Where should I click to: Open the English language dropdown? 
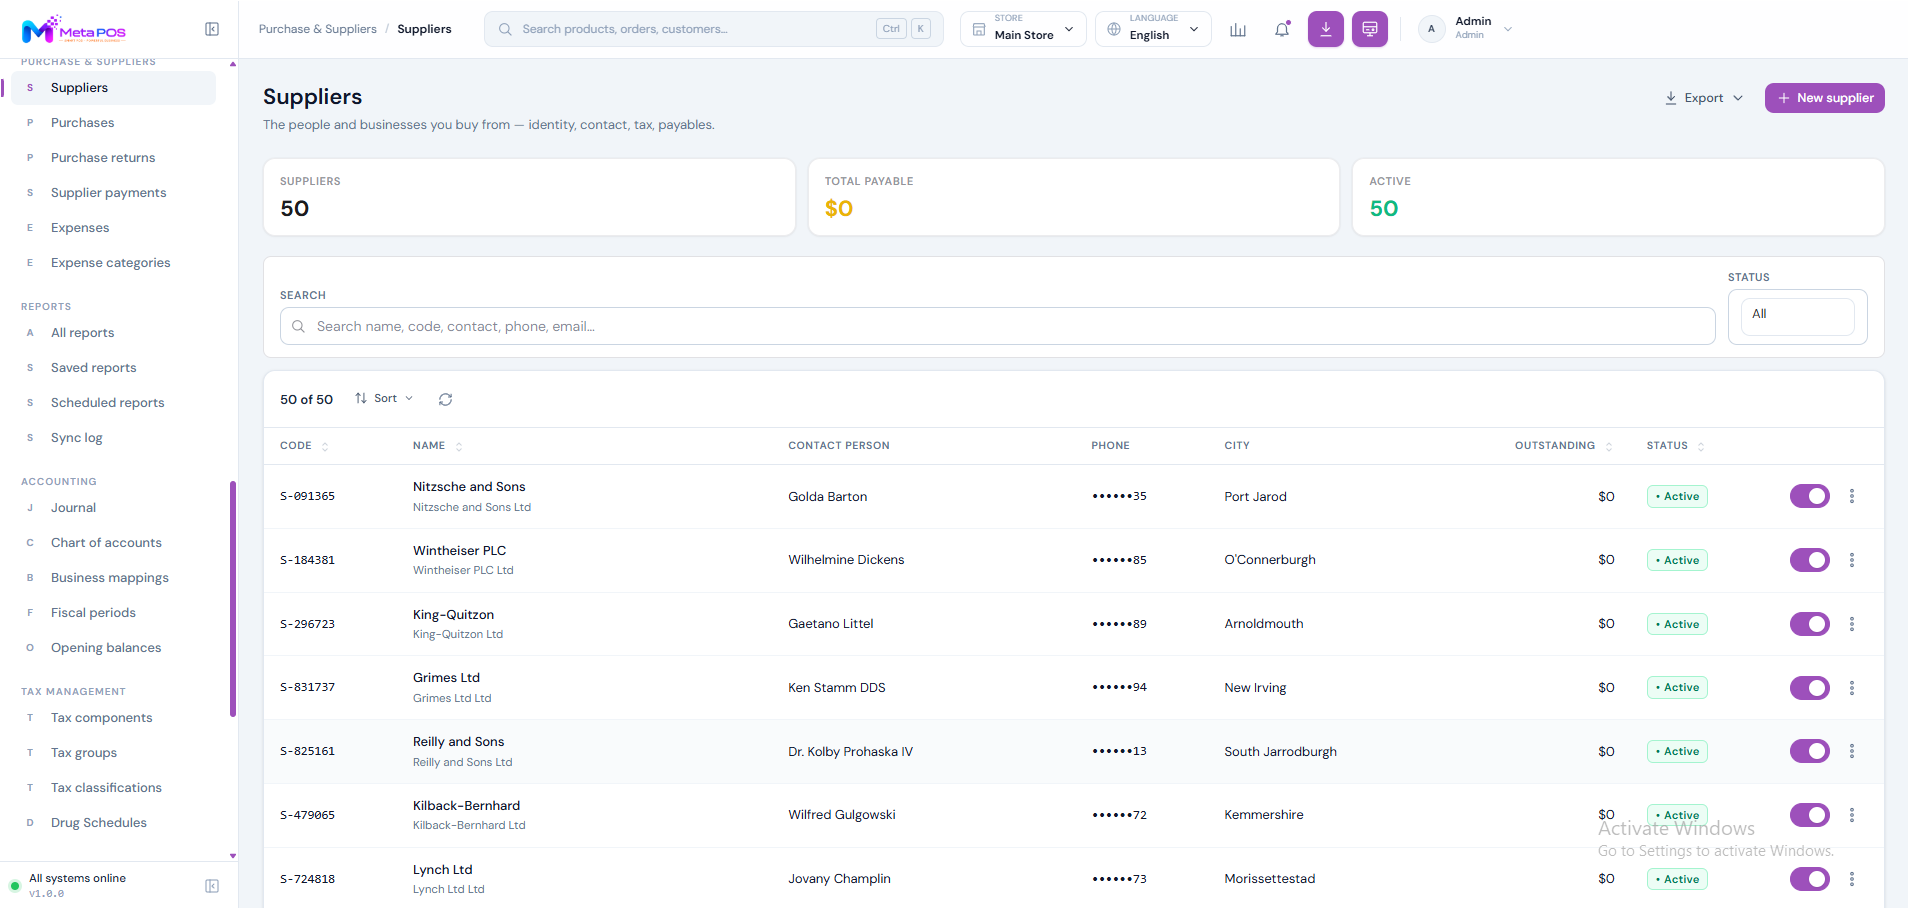click(1153, 29)
